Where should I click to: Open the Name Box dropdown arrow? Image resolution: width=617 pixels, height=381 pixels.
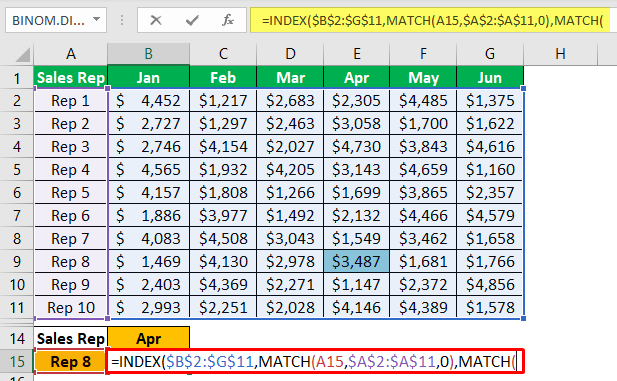coord(96,19)
